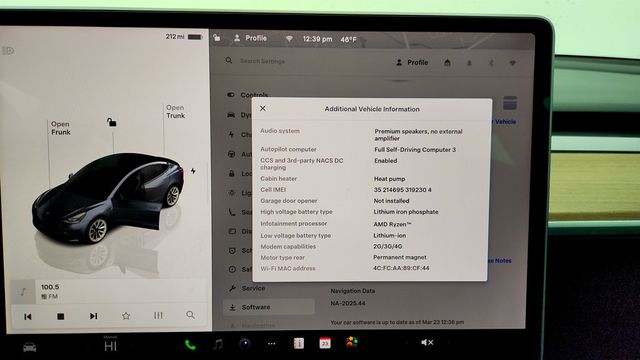Tap the HI climate temperature setting
Screen dimensions: 640x360
(x=110, y=346)
